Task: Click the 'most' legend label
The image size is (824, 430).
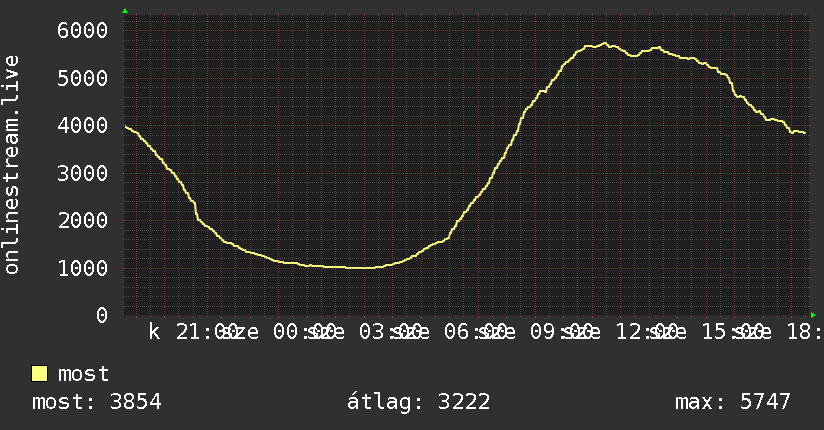Action: pyautogui.click(x=83, y=374)
